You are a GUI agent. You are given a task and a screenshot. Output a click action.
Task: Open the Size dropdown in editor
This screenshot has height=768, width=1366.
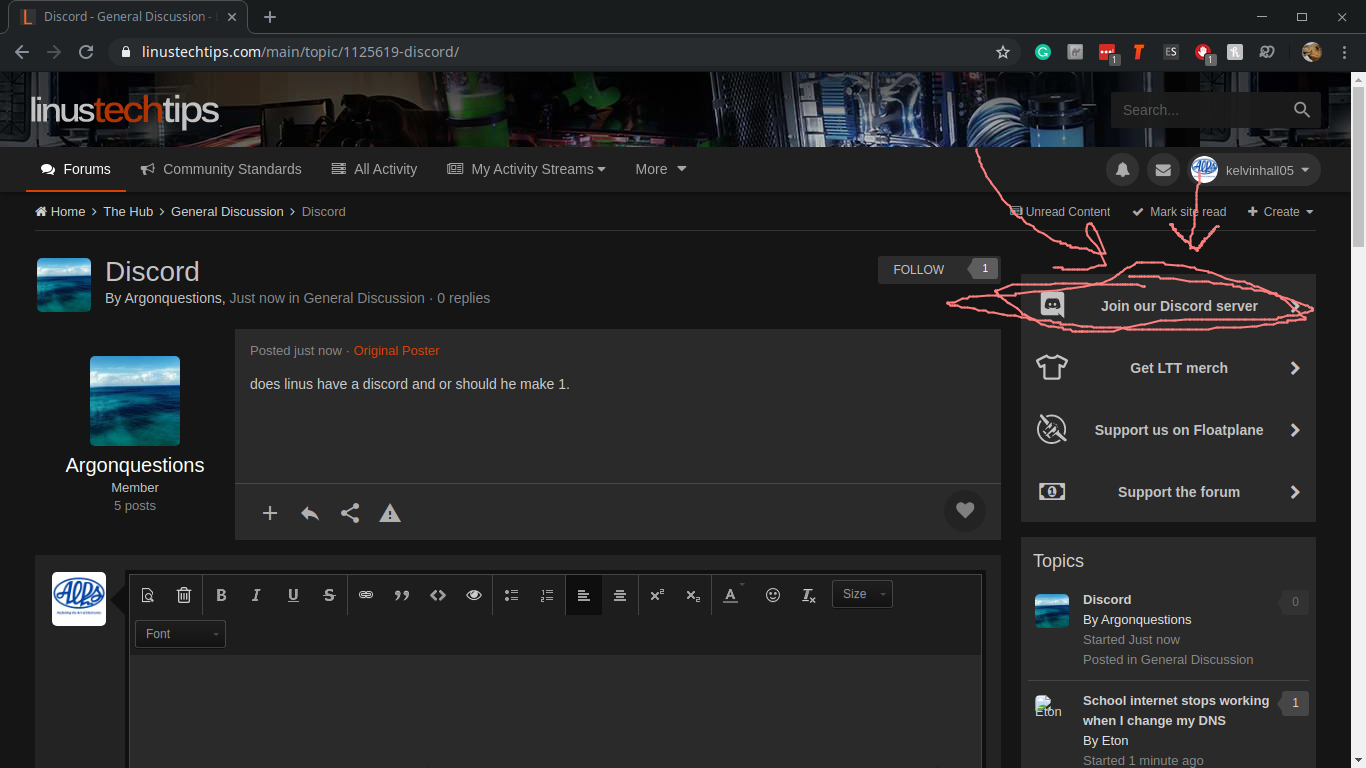[x=862, y=594]
